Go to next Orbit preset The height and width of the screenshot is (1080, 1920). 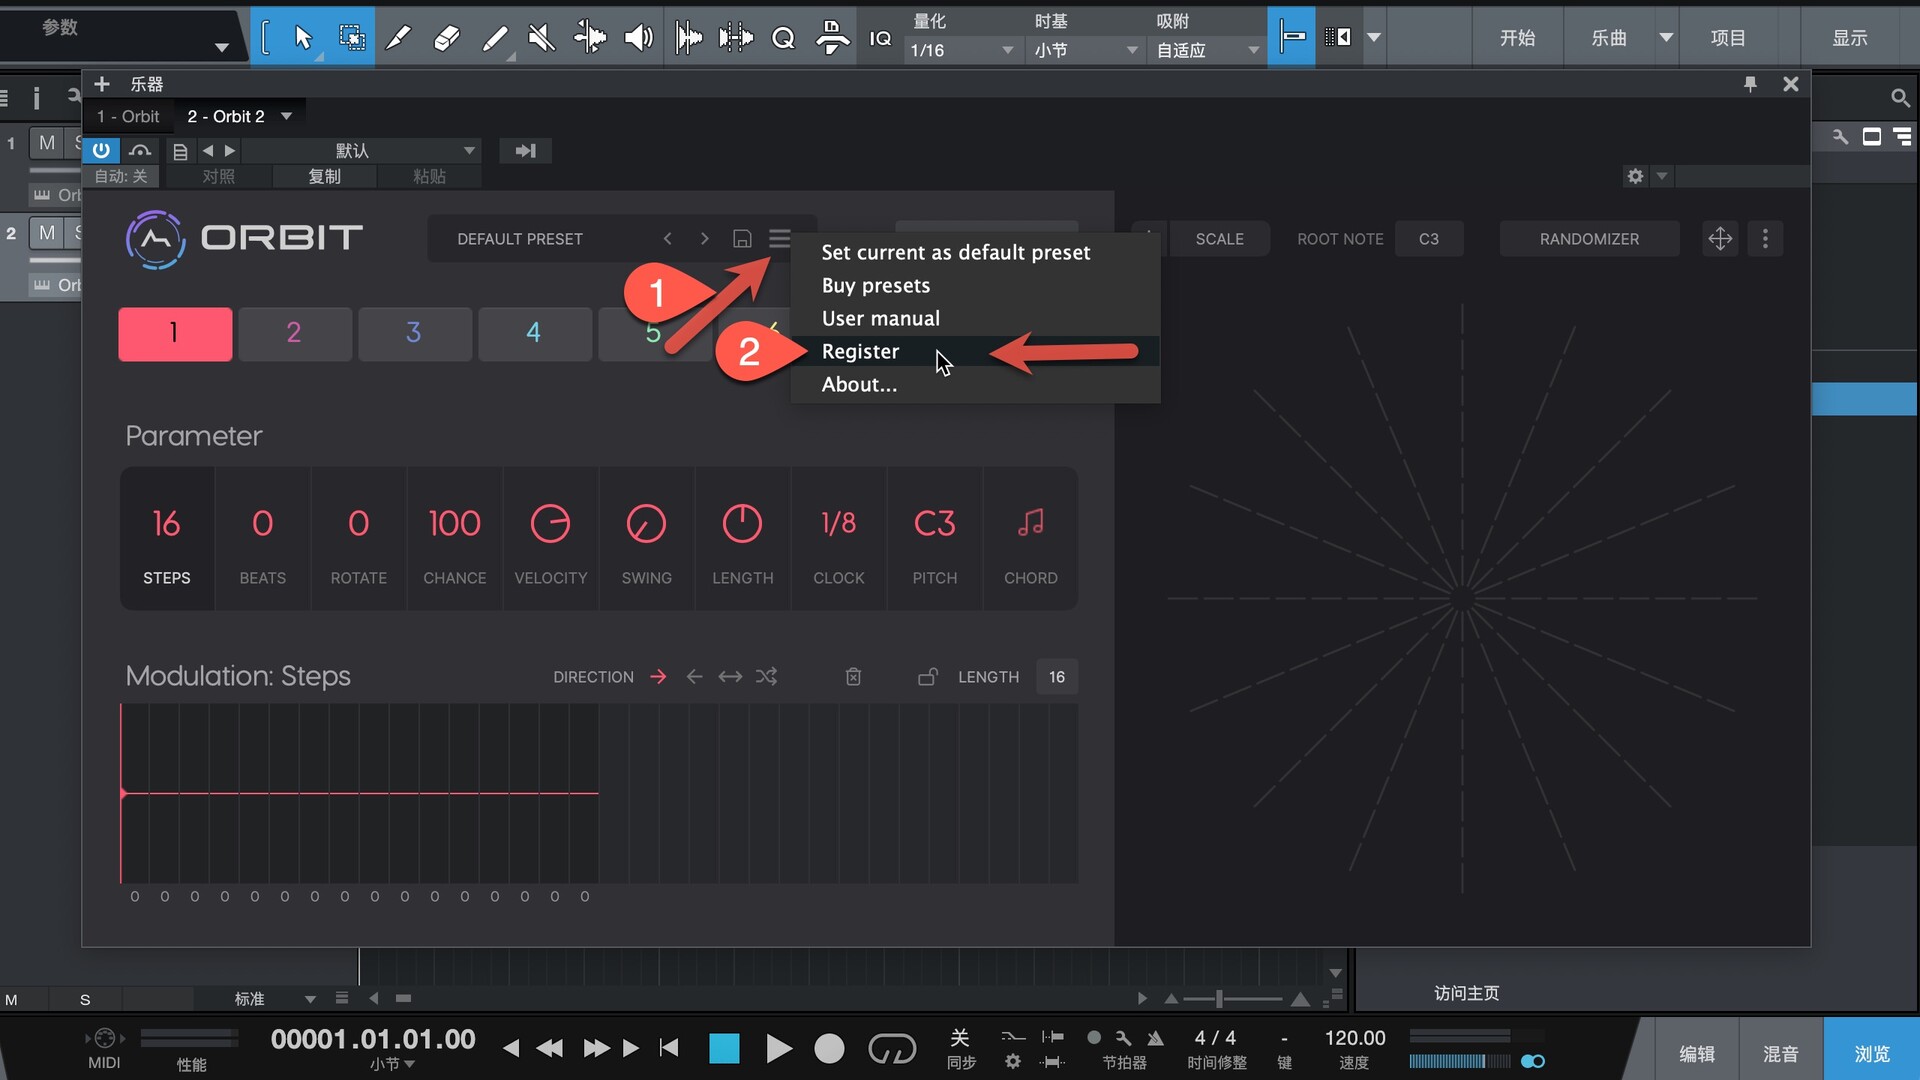click(x=705, y=238)
